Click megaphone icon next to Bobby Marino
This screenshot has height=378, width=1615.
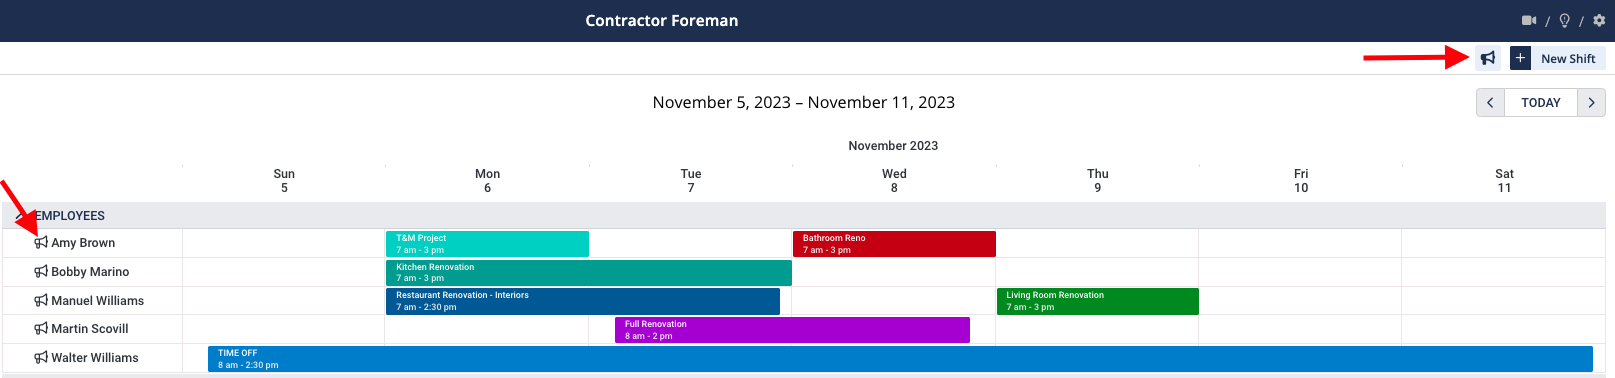pos(41,271)
